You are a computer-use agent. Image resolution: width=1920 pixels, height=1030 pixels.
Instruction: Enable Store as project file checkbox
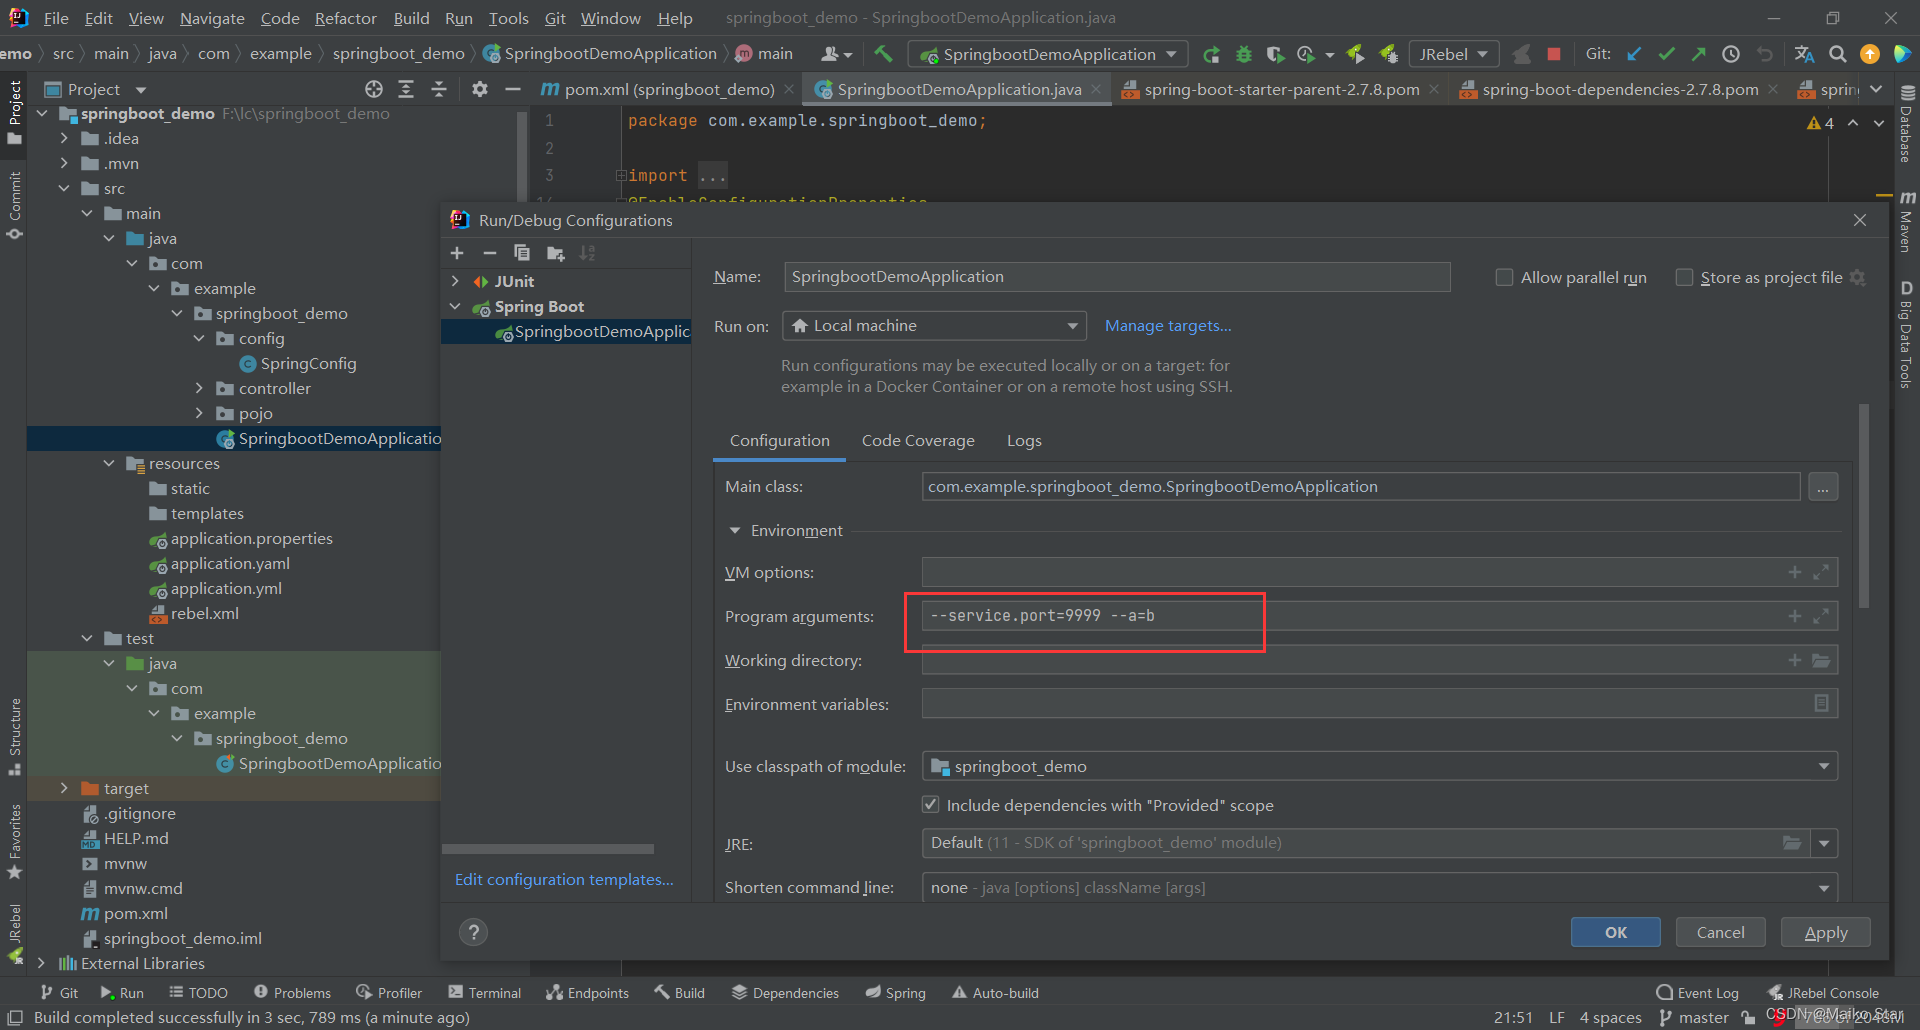[x=1684, y=277]
